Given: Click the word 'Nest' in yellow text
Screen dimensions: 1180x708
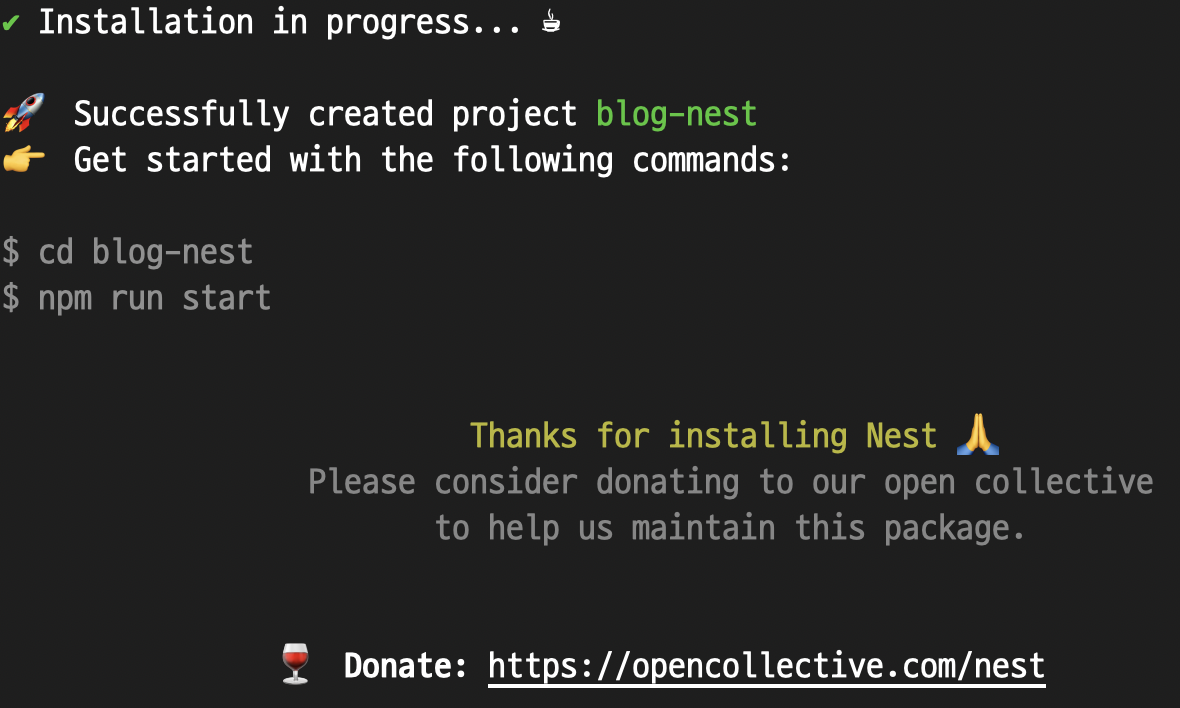Looking at the screenshot, I should pyautogui.click(x=901, y=436).
